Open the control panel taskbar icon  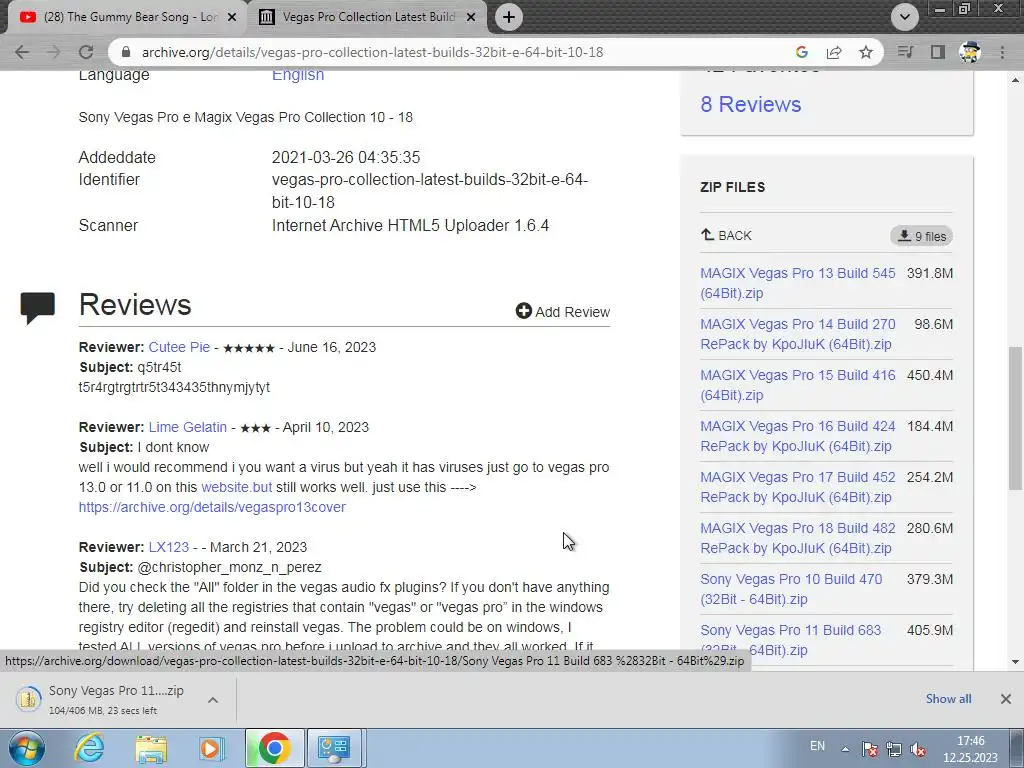point(334,748)
